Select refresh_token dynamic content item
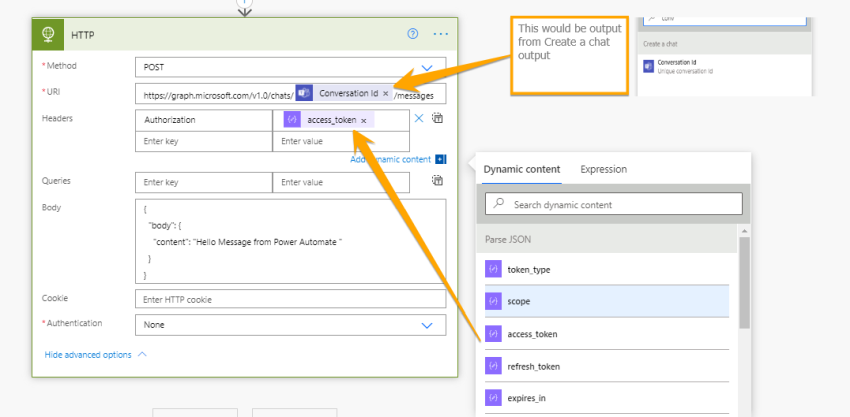Screen dimensions: 850x417 (607, 366)
